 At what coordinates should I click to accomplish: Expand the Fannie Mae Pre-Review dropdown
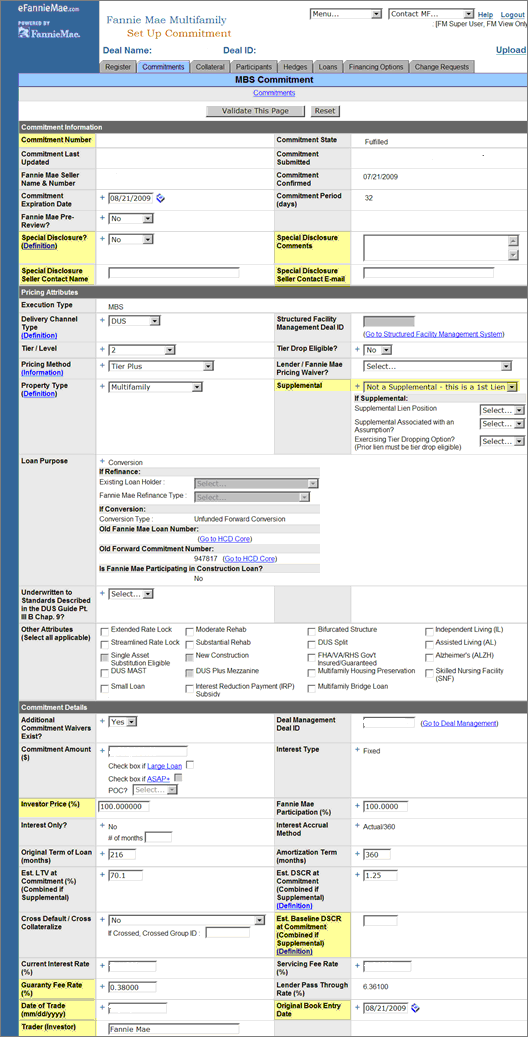[131, 218]
